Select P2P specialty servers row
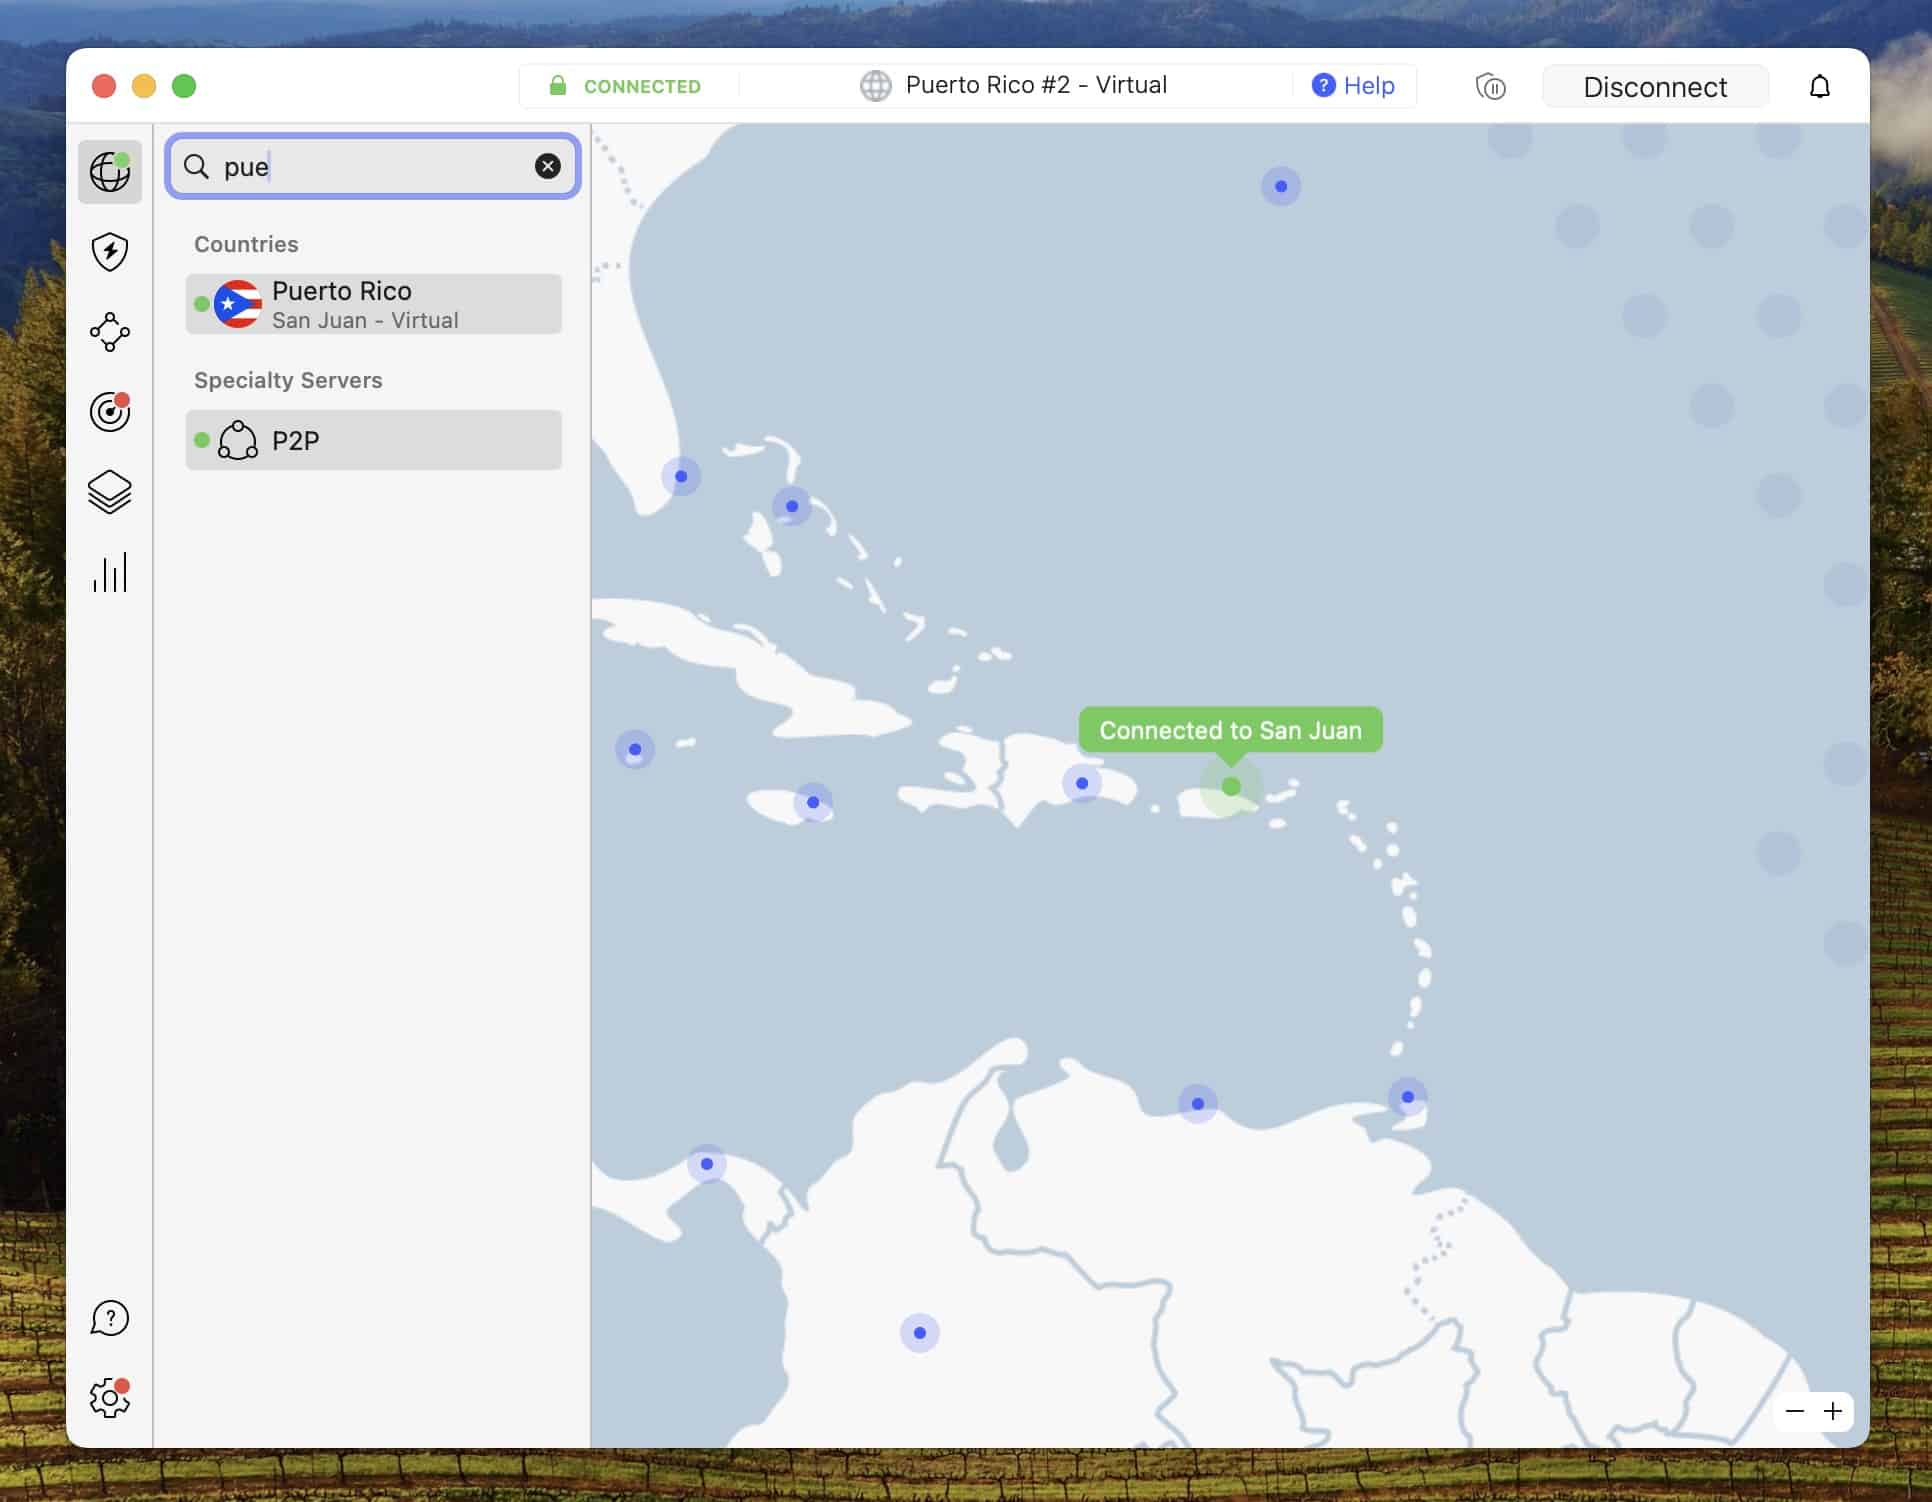The width and height of the screenshot is (1932, 1502). click(373, 440)
